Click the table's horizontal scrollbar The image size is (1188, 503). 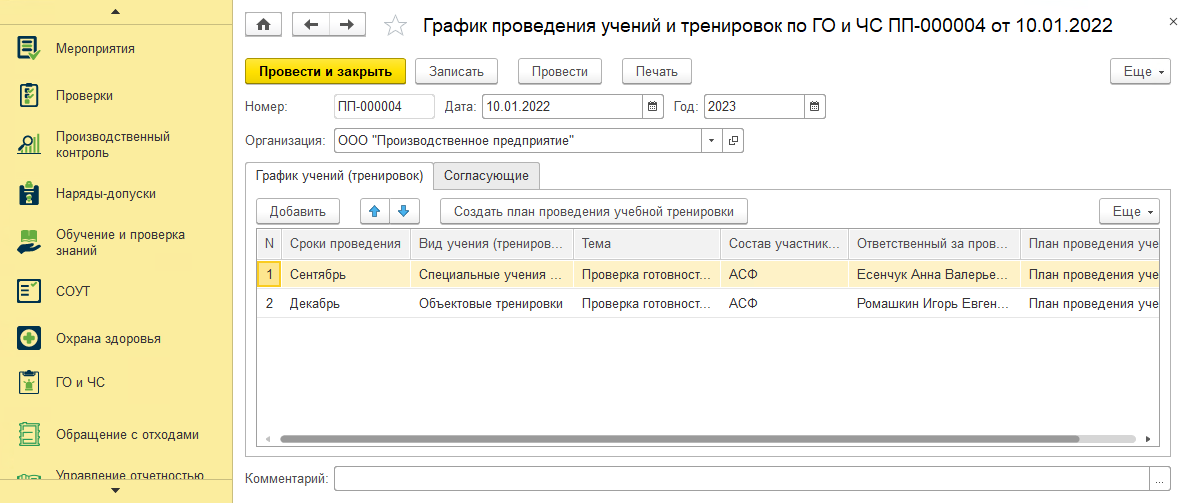click(x=679, y=439)
